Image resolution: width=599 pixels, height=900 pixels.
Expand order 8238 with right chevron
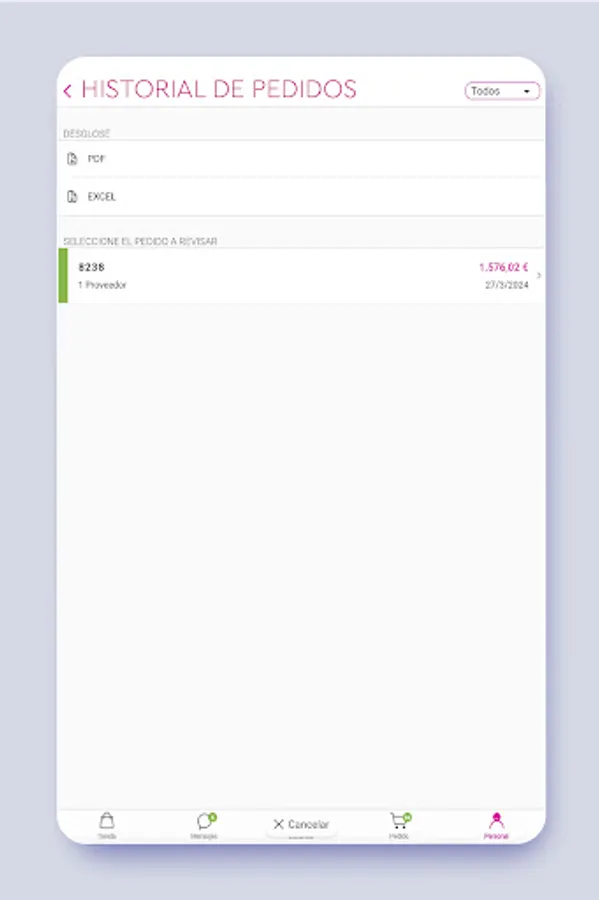pos(539,276)
